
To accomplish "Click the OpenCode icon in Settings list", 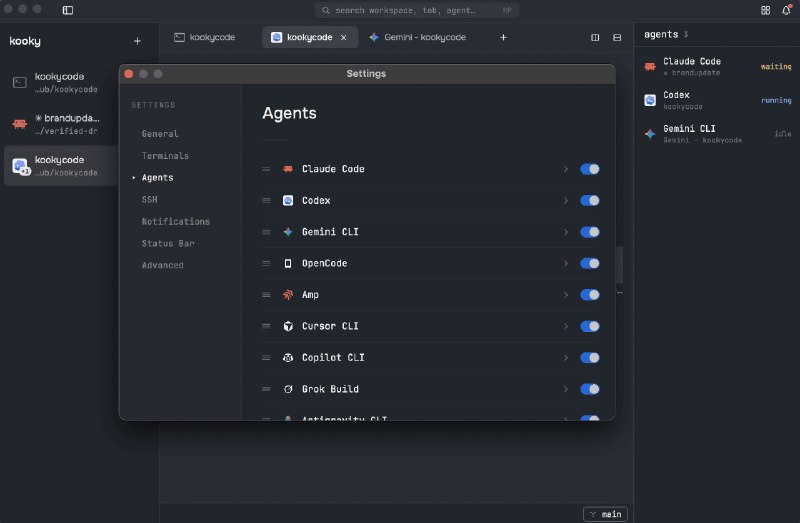I will click(x=288, y=263).
